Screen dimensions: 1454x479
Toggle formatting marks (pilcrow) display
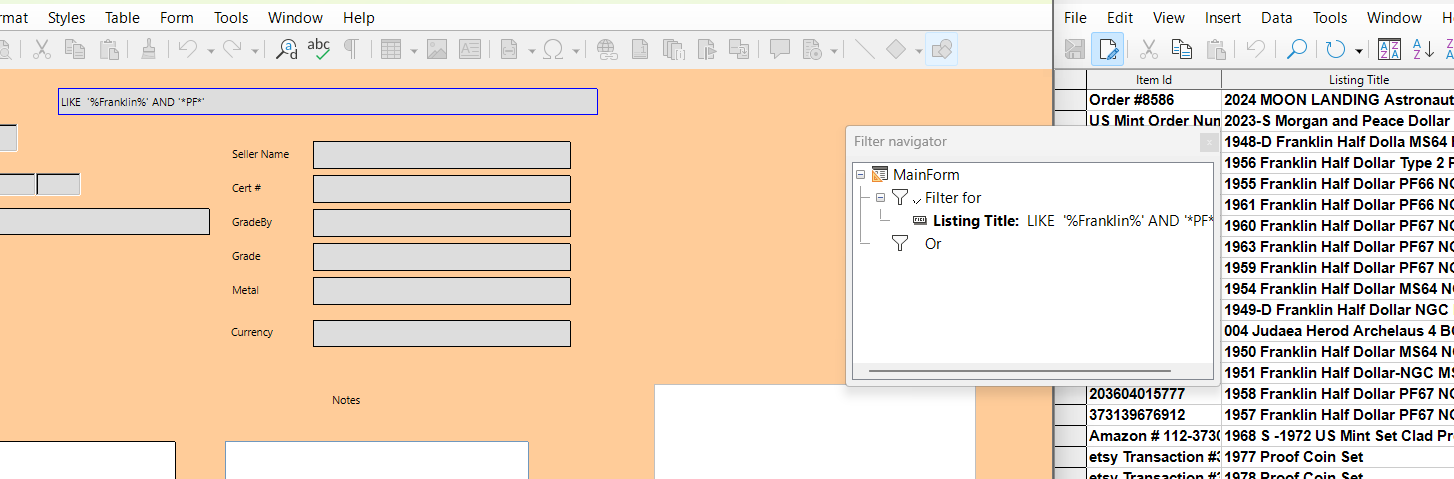[x=351, y=49]
